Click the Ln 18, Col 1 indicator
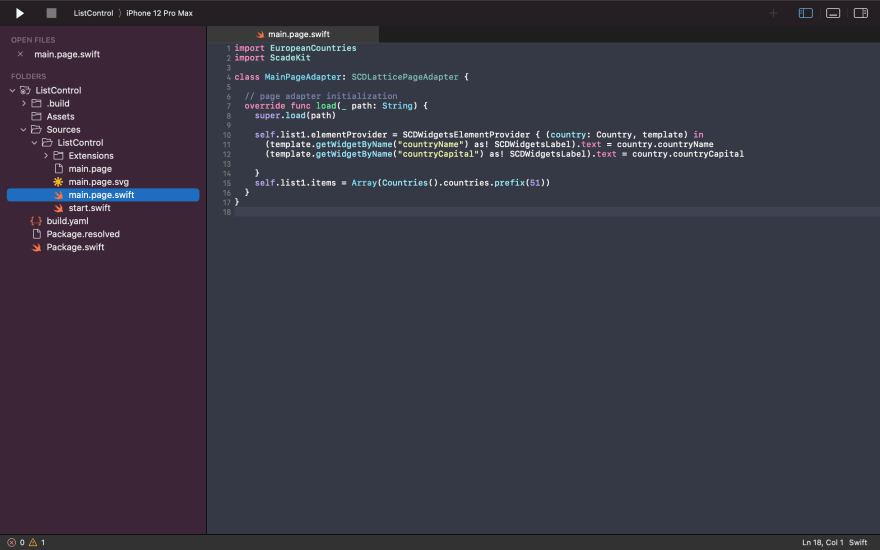 (x=822, y=542)
